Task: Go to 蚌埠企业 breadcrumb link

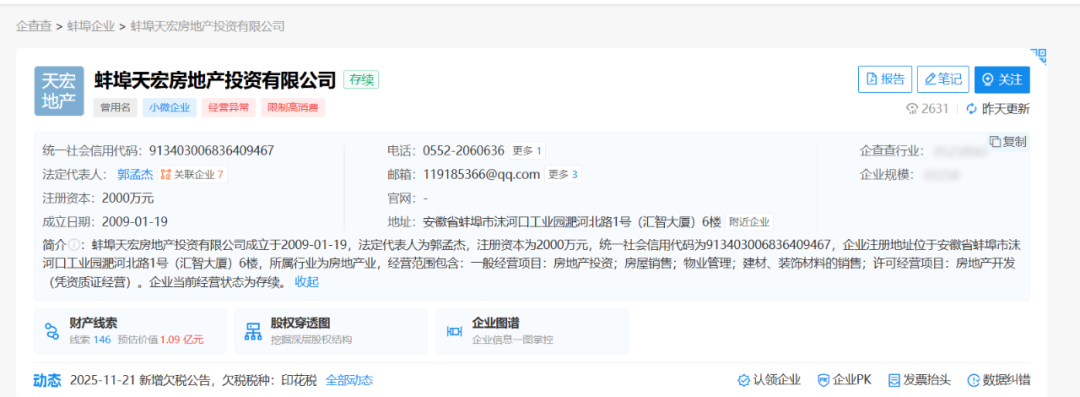Action: tap(91, 26)
